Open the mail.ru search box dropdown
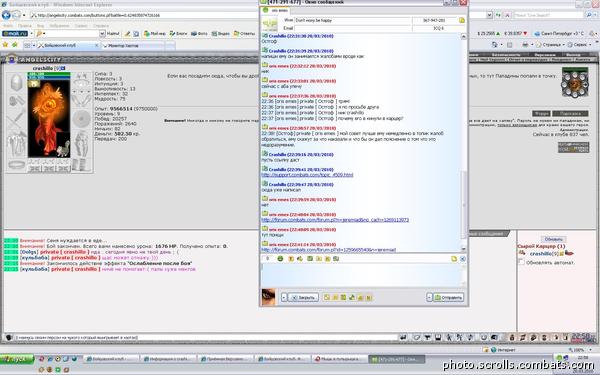The width and height of the screenshot is (600, 375). (102, 34)
